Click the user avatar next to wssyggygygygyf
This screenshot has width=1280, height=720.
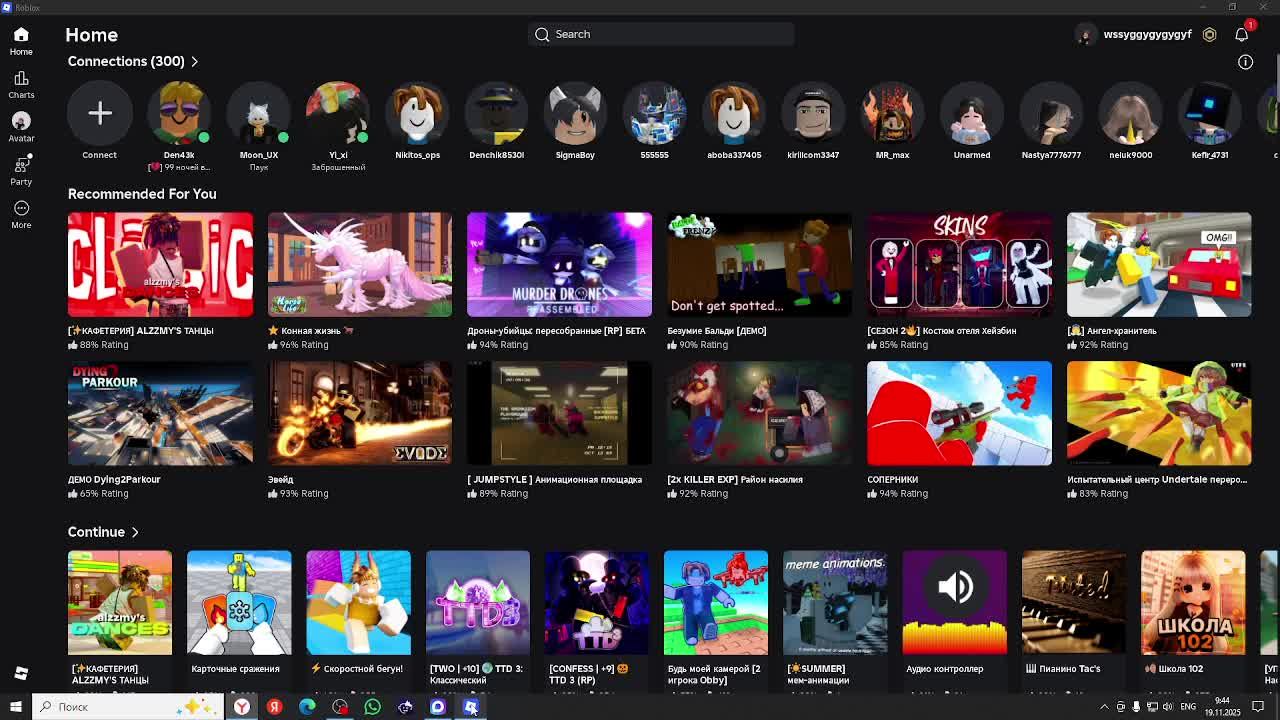pyautogui.click(x=1086, y=34)
